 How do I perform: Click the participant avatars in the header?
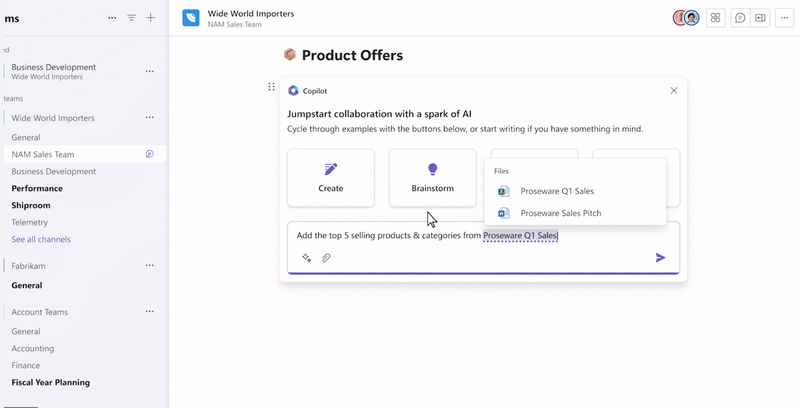685,18
